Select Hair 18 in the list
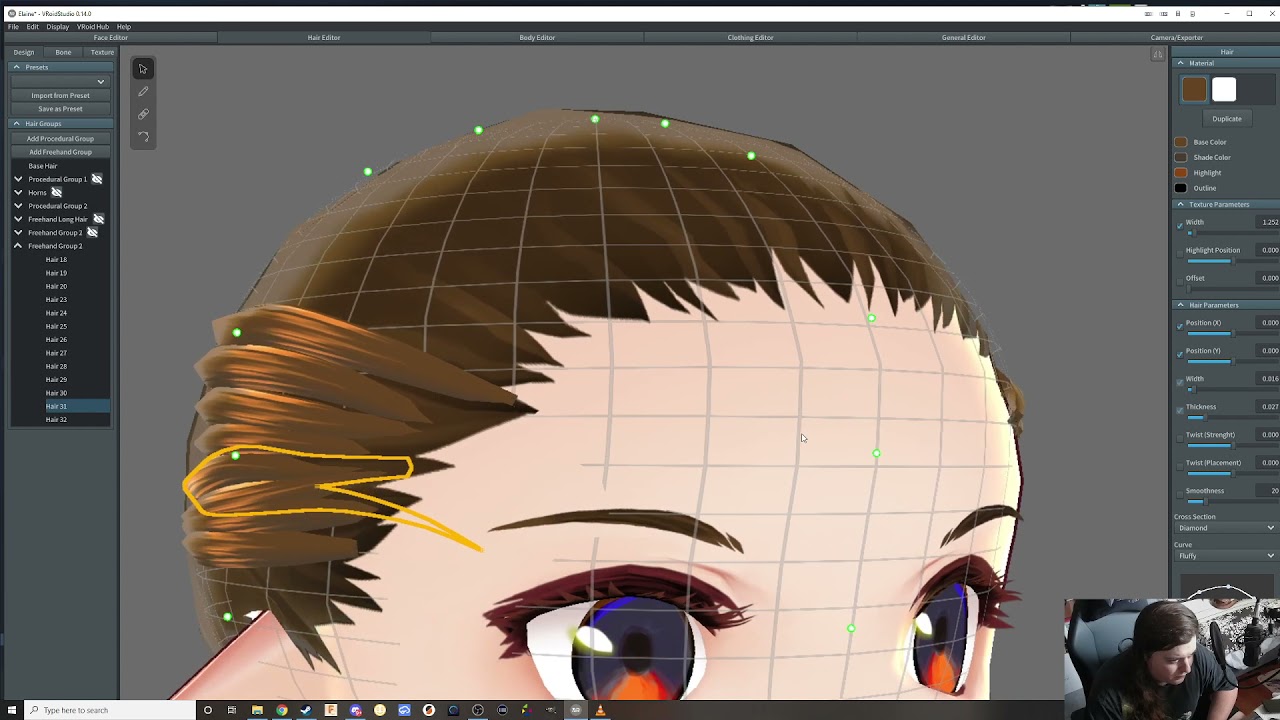Screen dimensions: 1280x720 [56, 260]
